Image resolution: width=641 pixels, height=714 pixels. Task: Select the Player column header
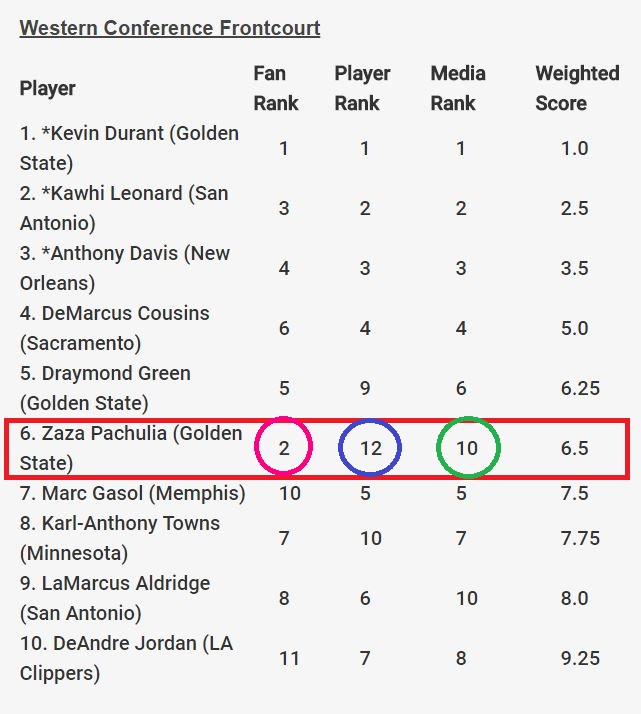(48, 88)
